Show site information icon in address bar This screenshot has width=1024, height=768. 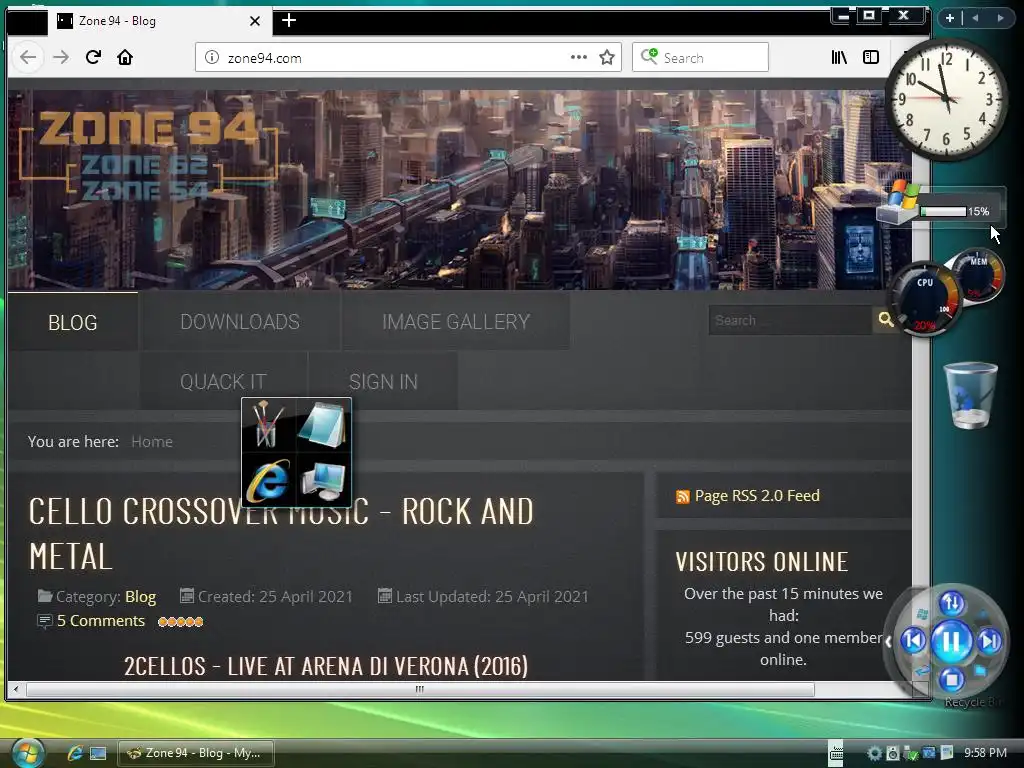[x=212, y=57]
